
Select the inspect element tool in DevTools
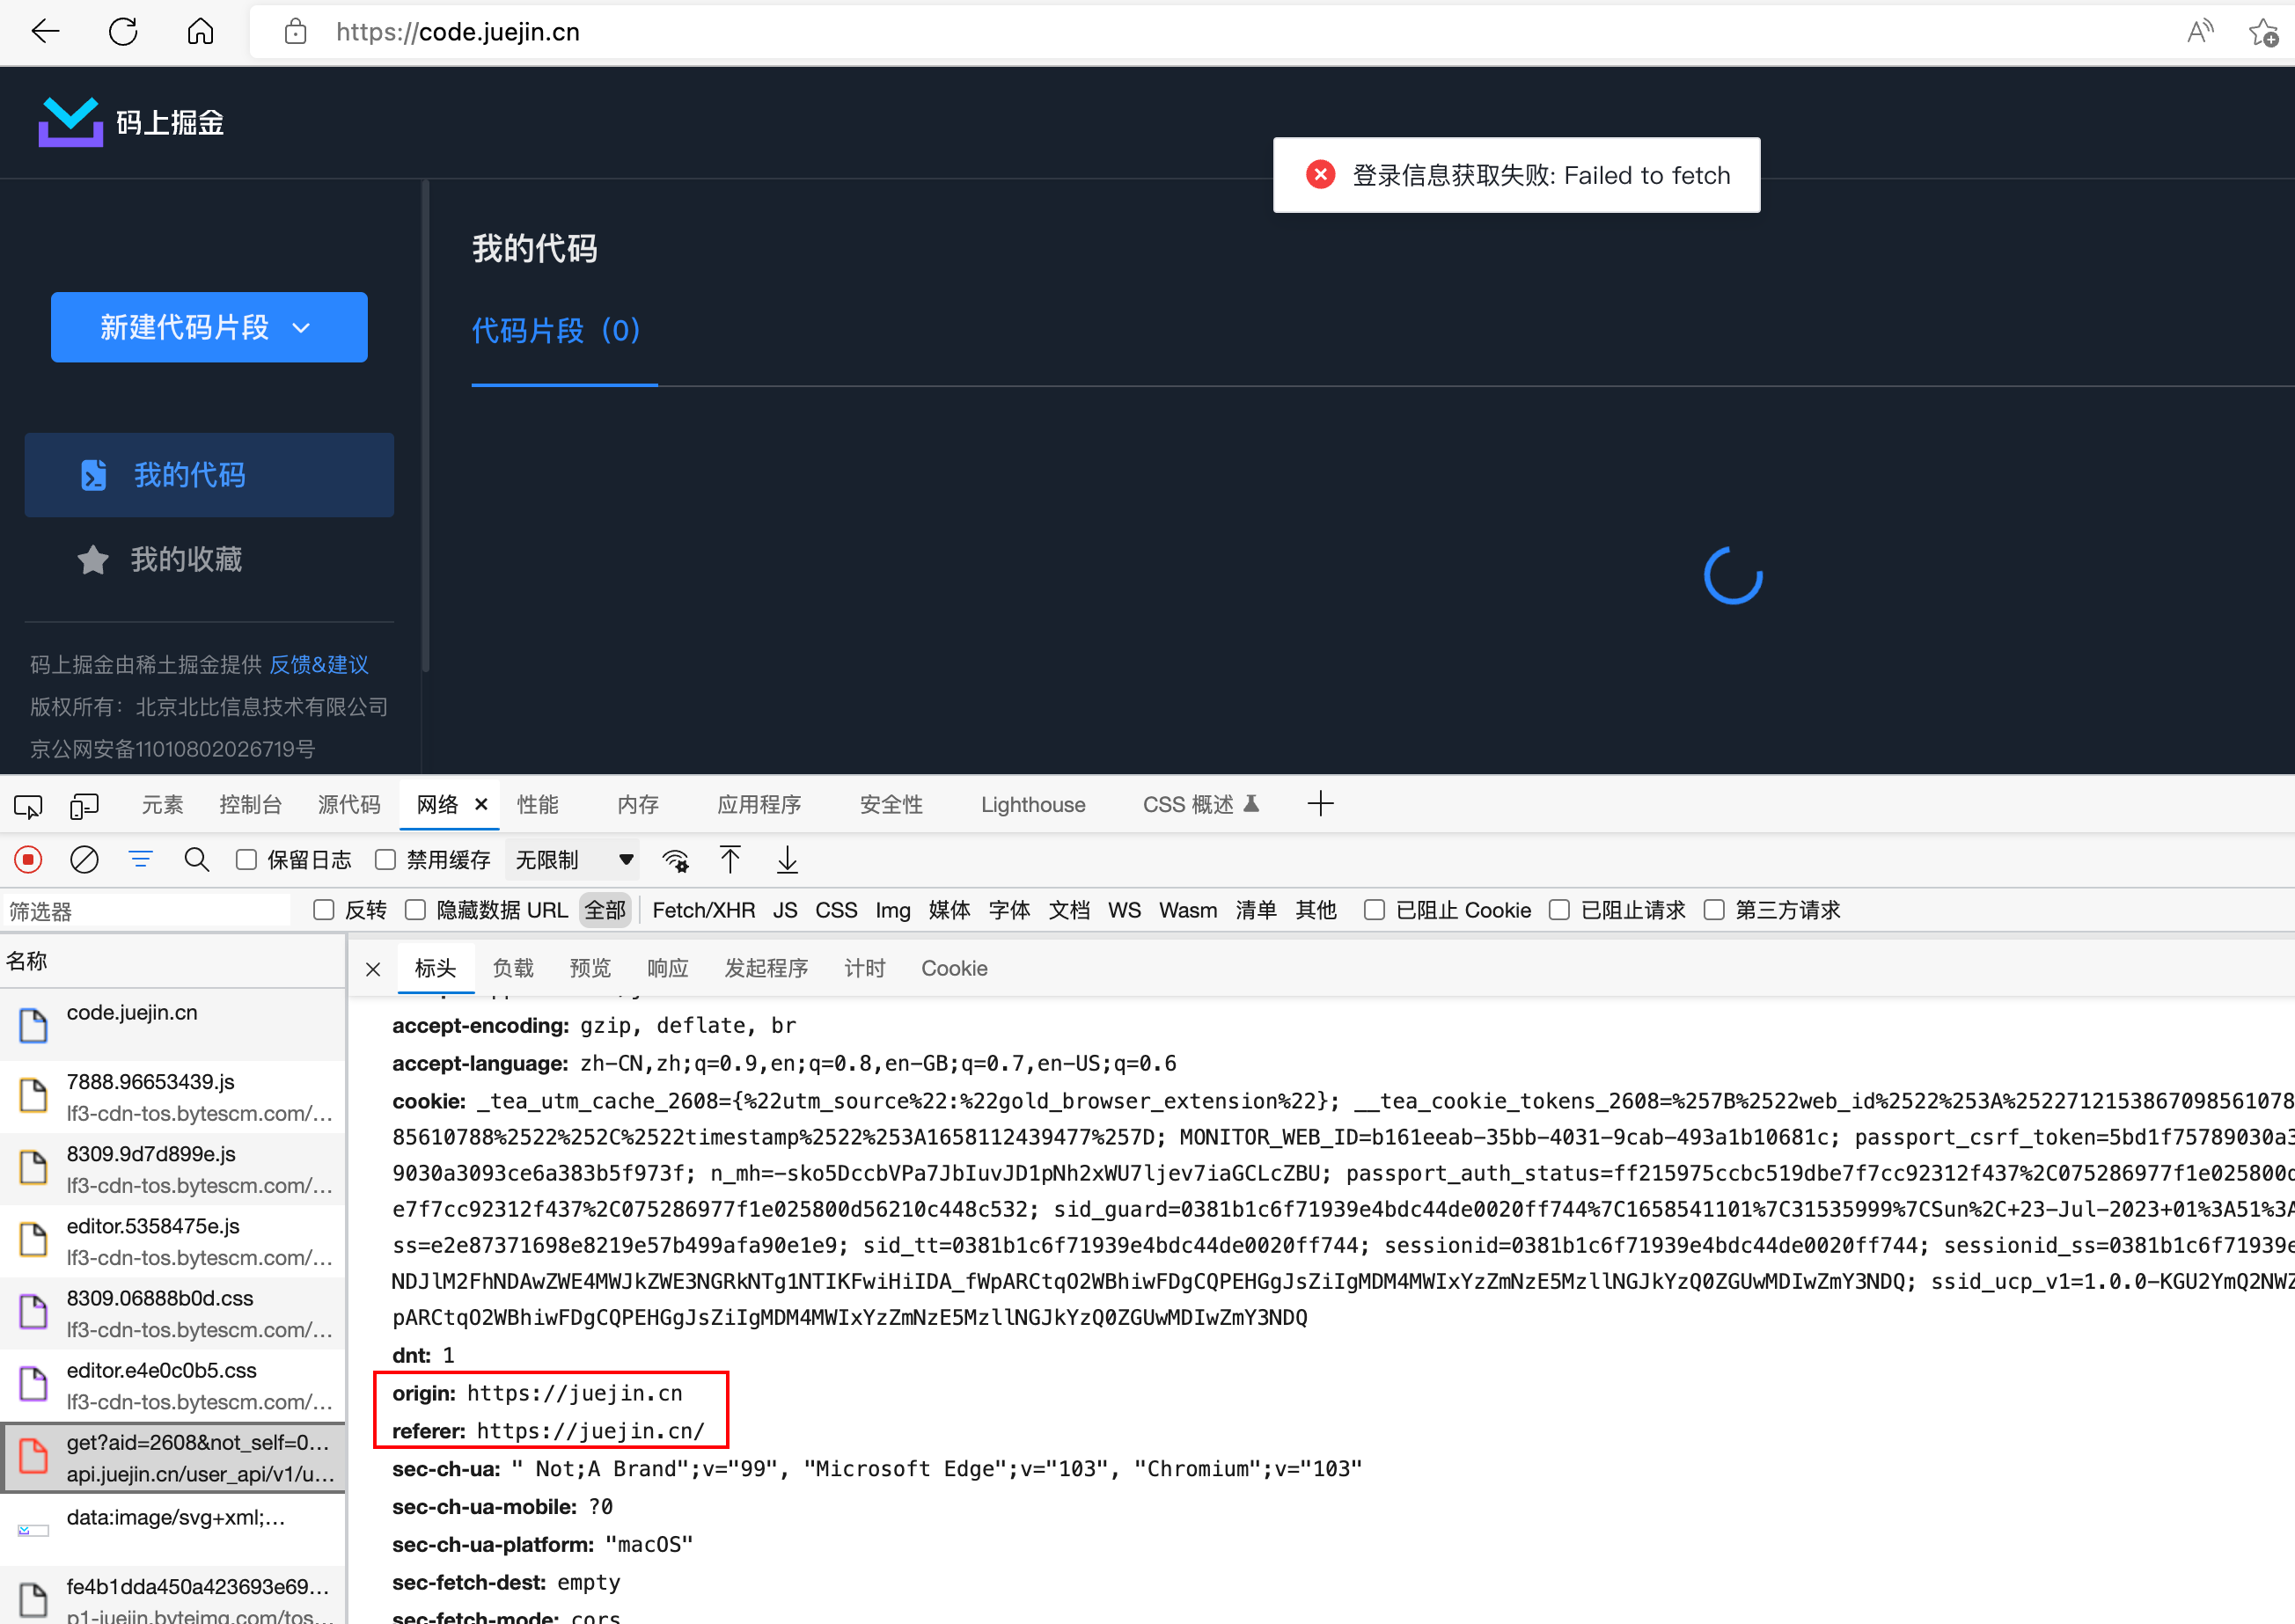[28, 805]
